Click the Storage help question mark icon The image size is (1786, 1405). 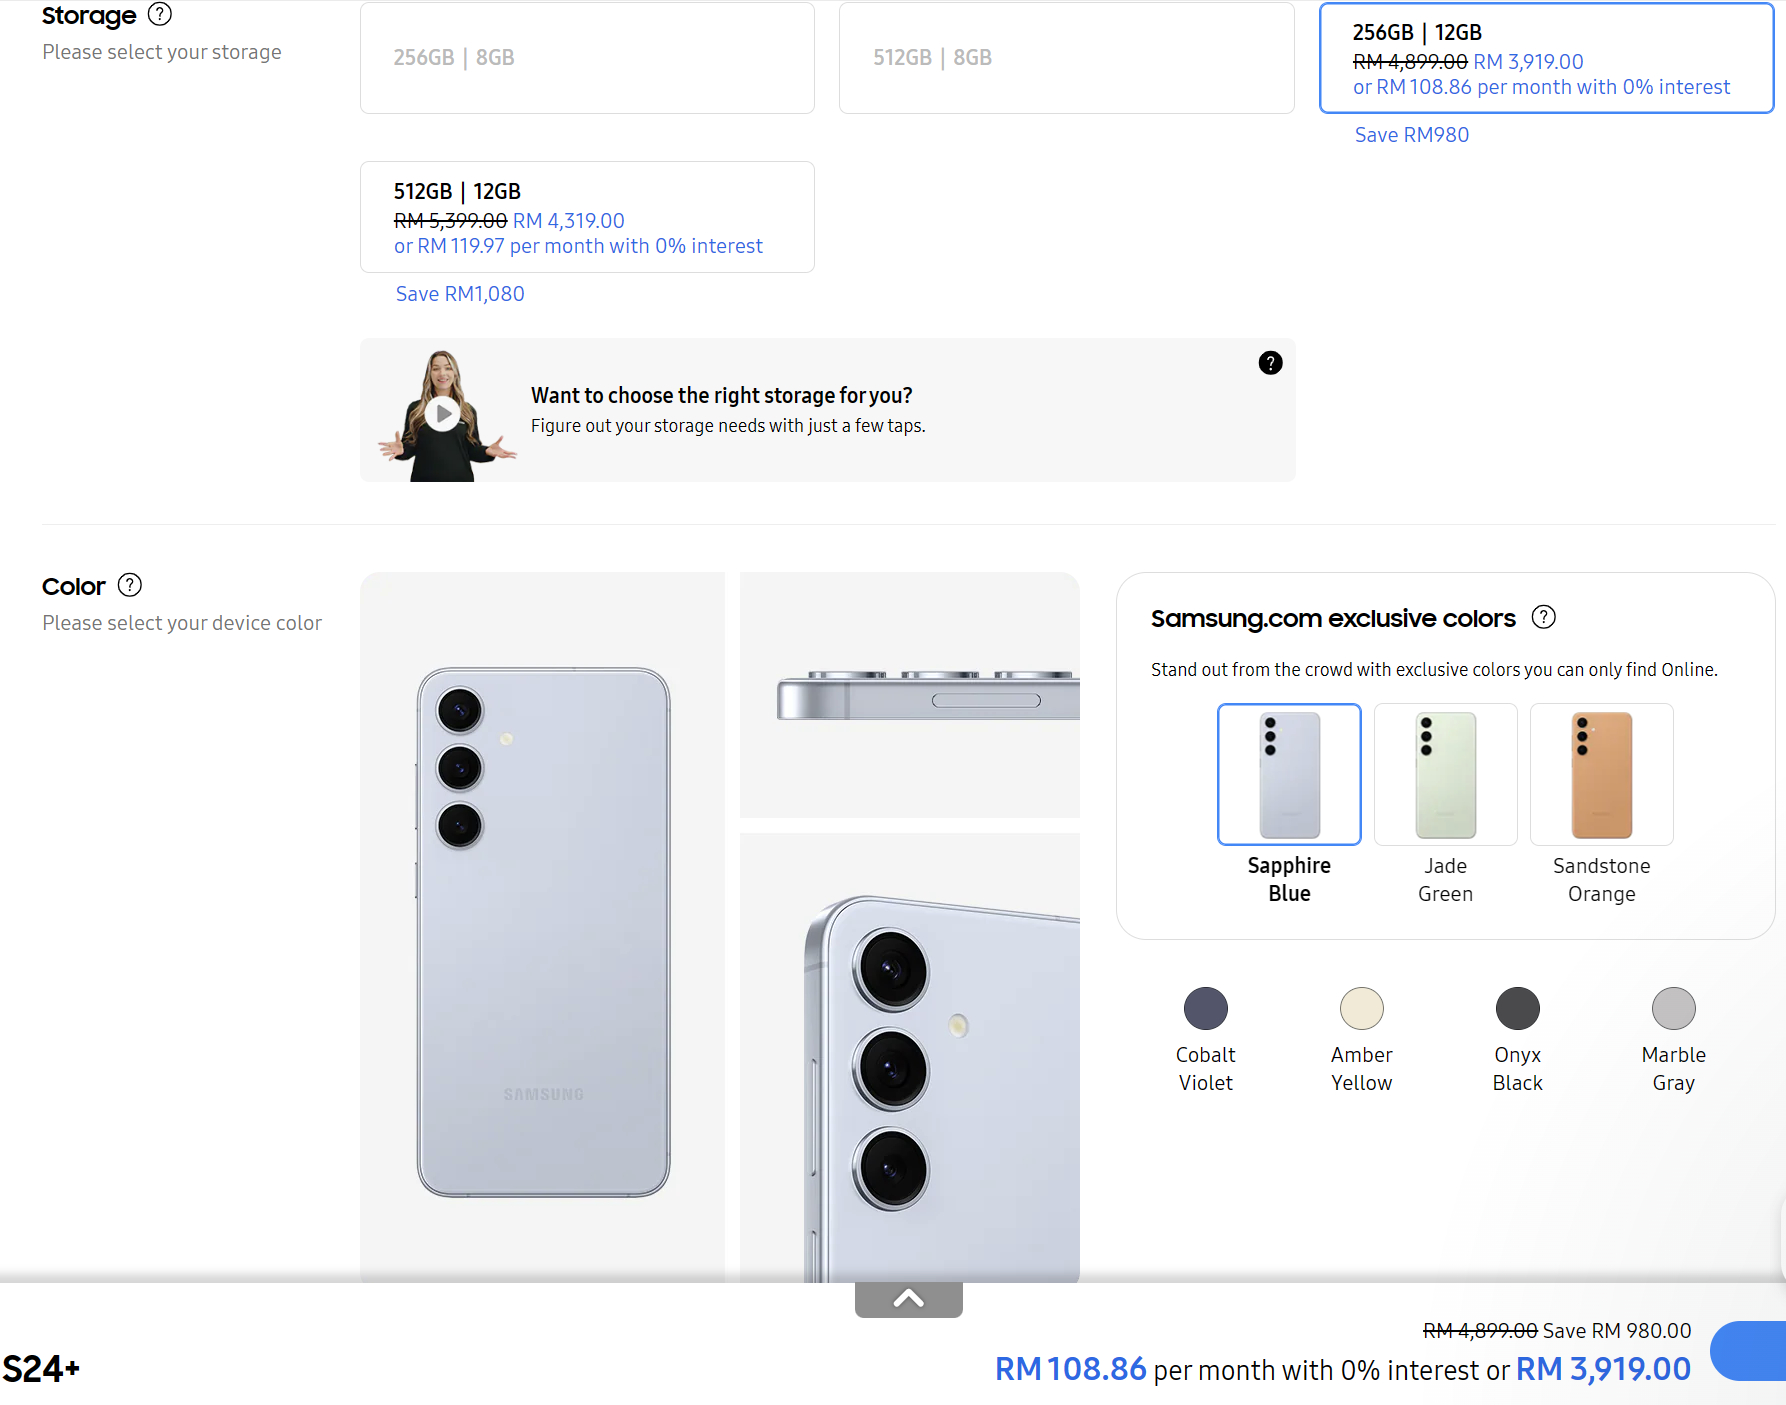pyautogui.click(x=160, y=14)
